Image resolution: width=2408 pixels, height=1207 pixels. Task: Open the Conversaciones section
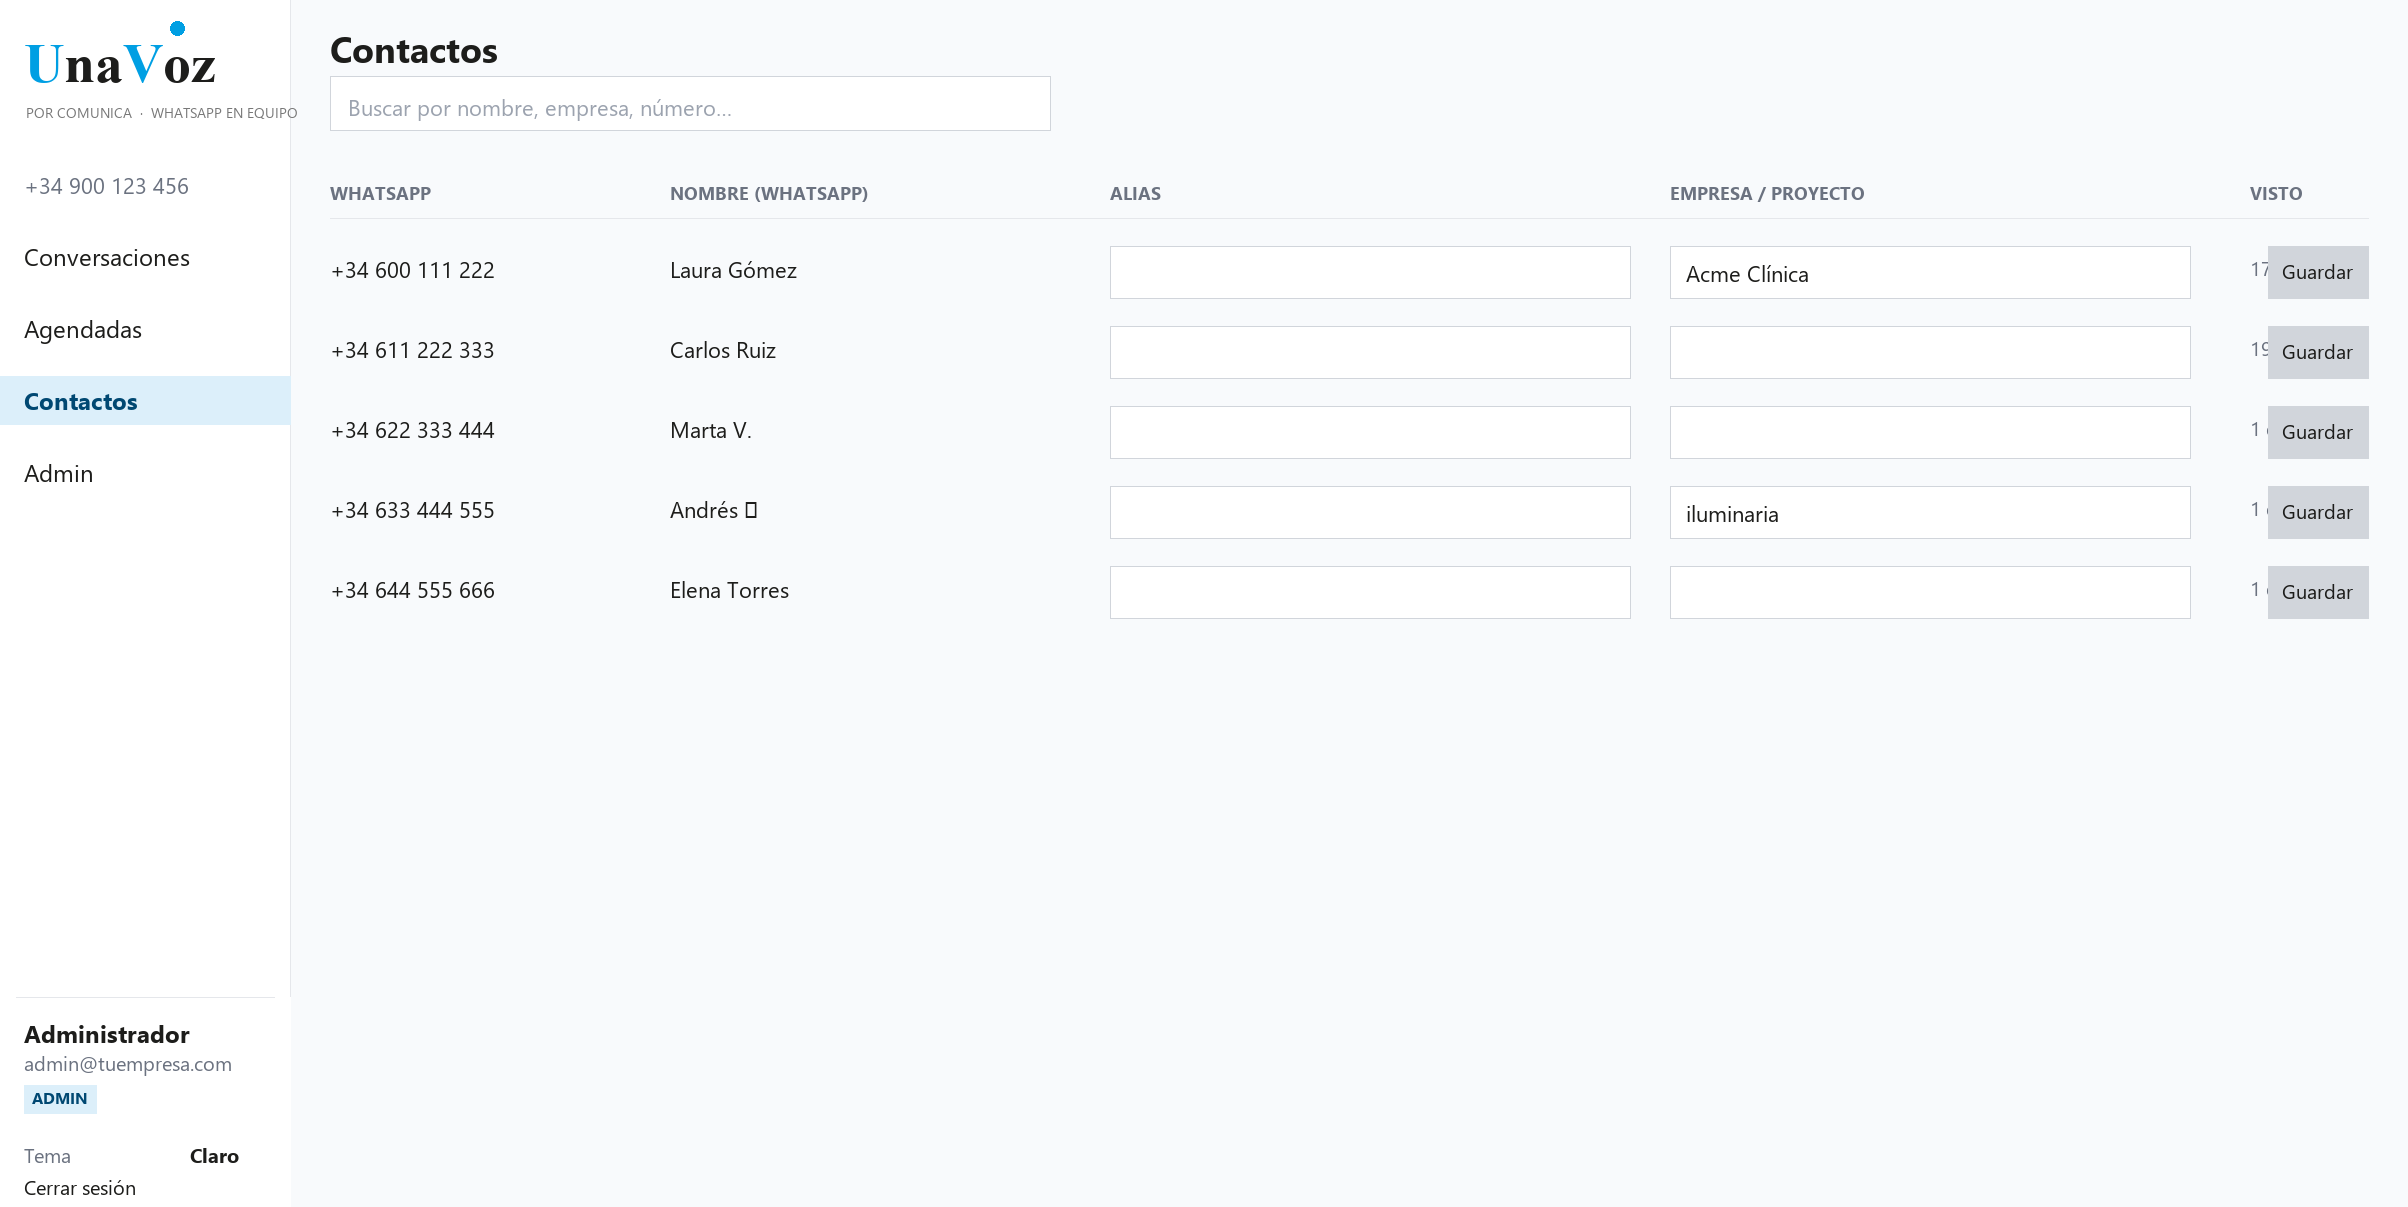(107, 258)
